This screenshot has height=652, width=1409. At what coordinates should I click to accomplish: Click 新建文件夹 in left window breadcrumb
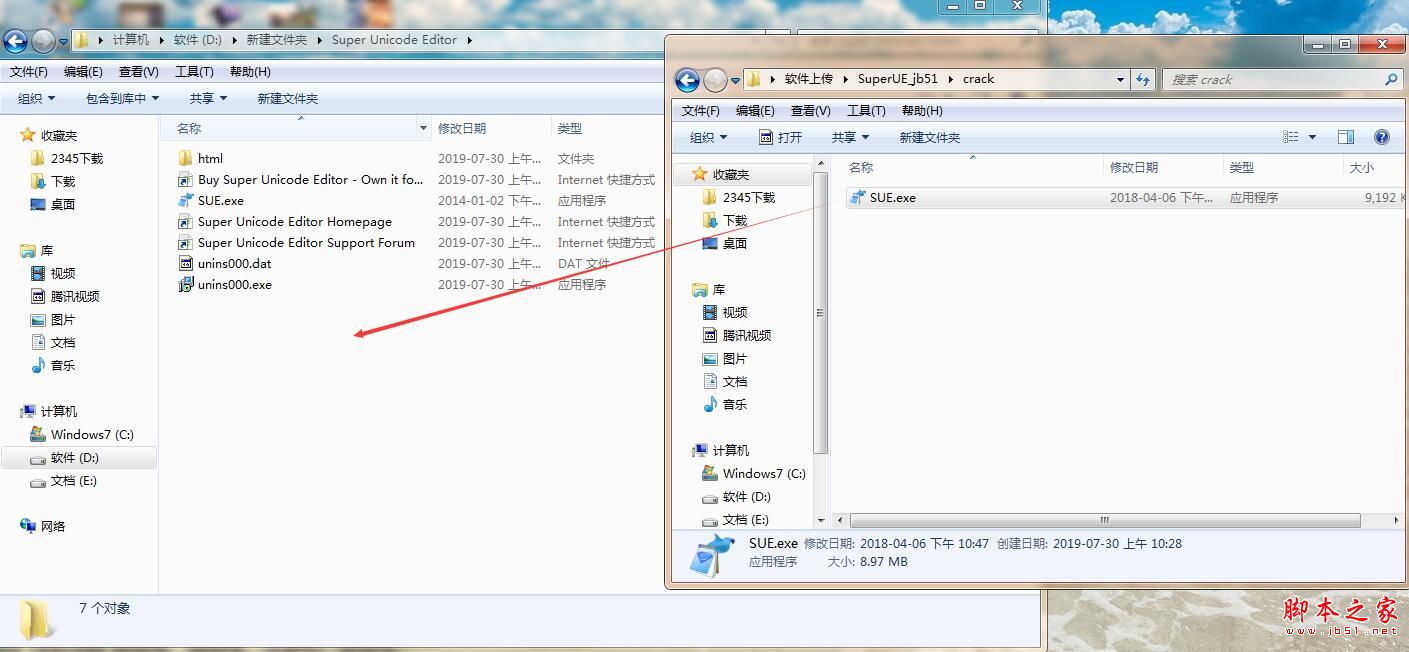point(277,40)
